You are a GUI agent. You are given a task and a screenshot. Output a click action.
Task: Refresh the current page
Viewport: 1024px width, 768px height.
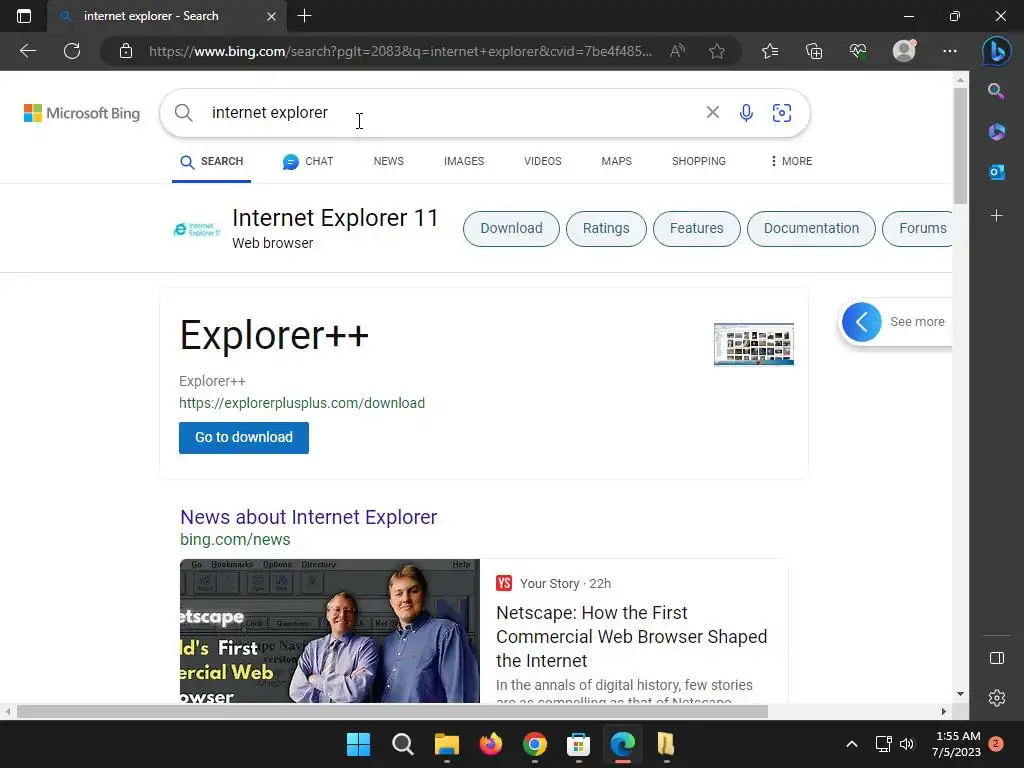[72, 51]
